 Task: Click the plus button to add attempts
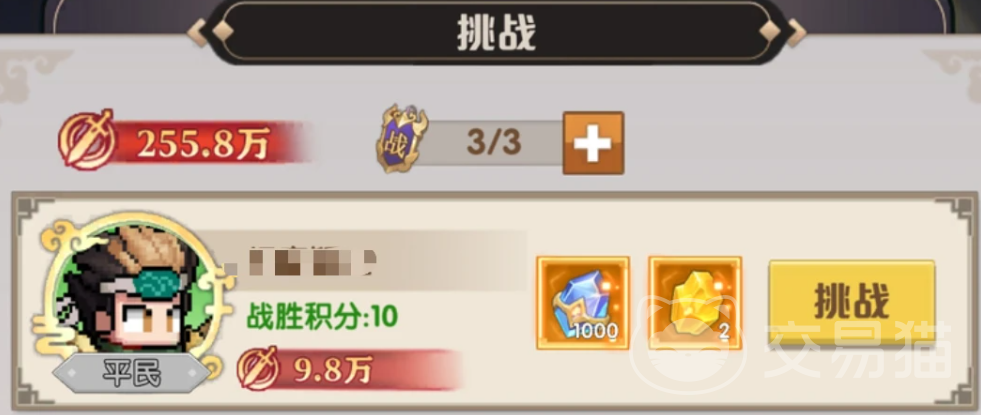click(x=593, y=143)
